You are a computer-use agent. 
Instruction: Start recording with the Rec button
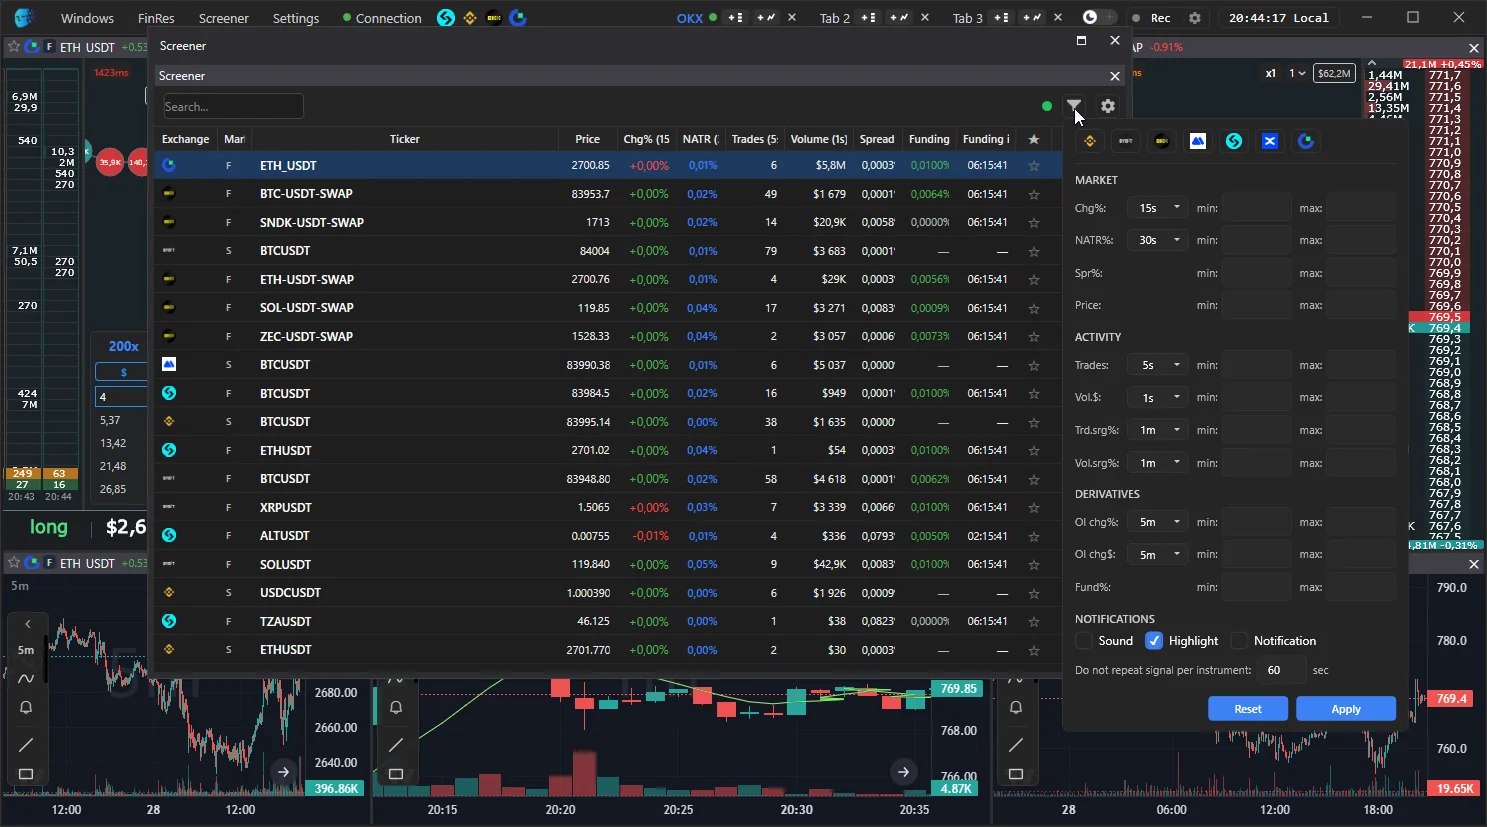pyautogui.click(x=1152, y=18)
